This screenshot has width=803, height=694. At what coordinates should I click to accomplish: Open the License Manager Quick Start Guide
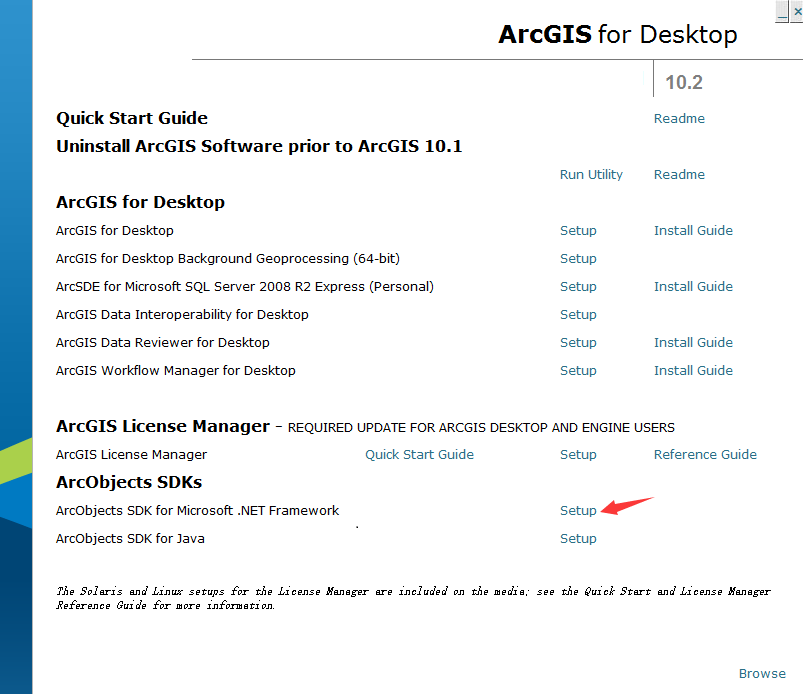(419, 454)
